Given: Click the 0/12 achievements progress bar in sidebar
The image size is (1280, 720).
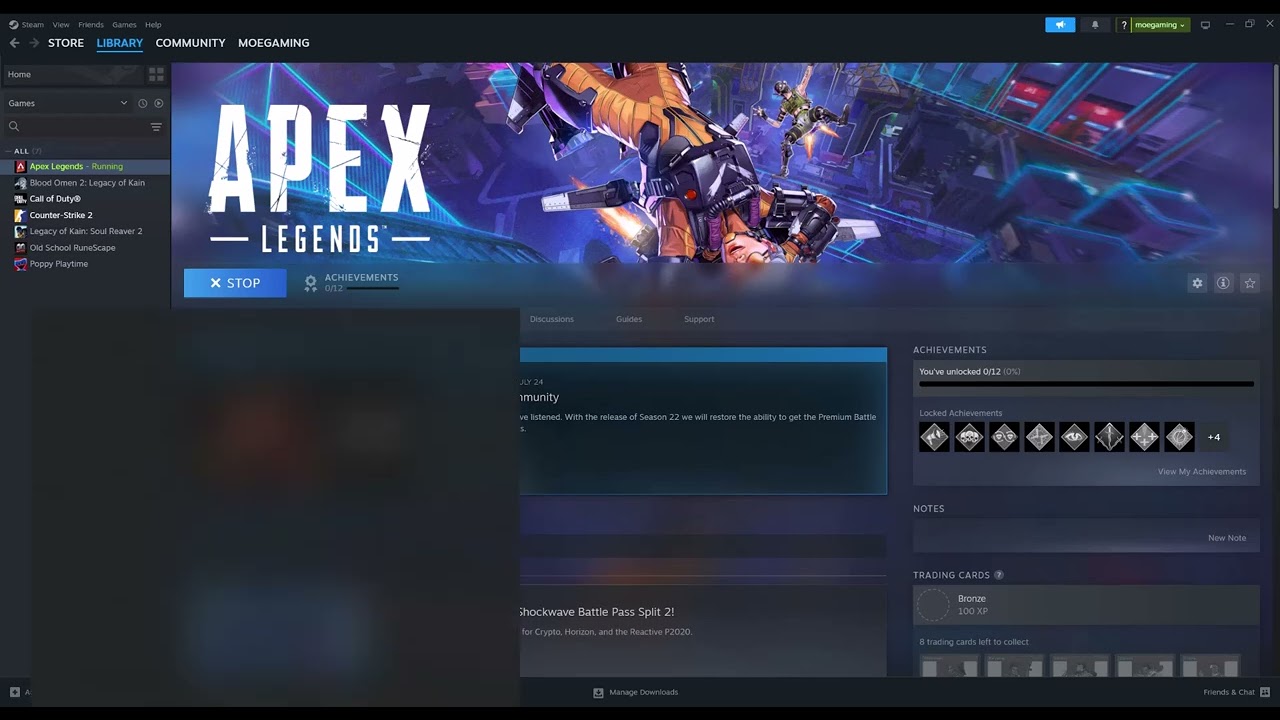Looking at the screenshot, I should click(x=1086, y=384).
